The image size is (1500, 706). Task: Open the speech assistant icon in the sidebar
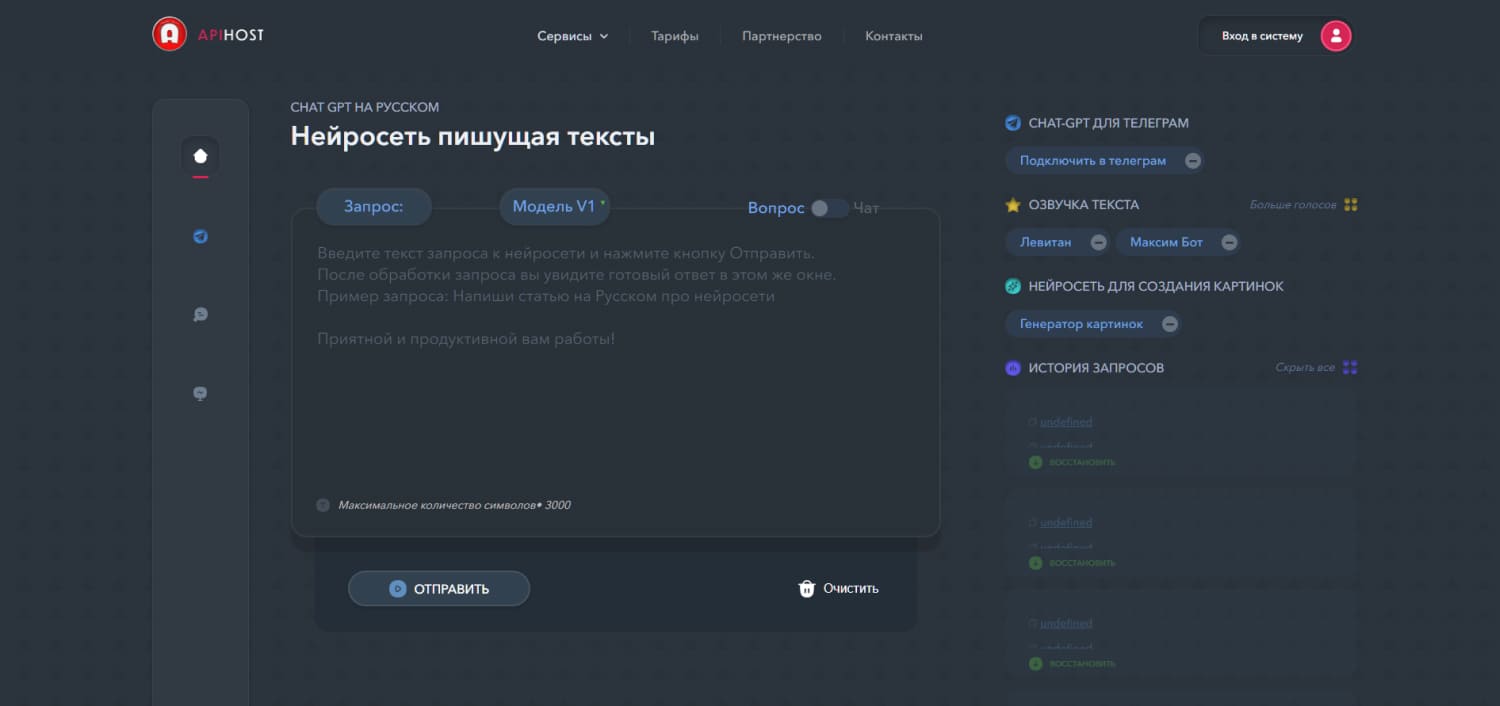pyautogui.click(x=200, y=393)
